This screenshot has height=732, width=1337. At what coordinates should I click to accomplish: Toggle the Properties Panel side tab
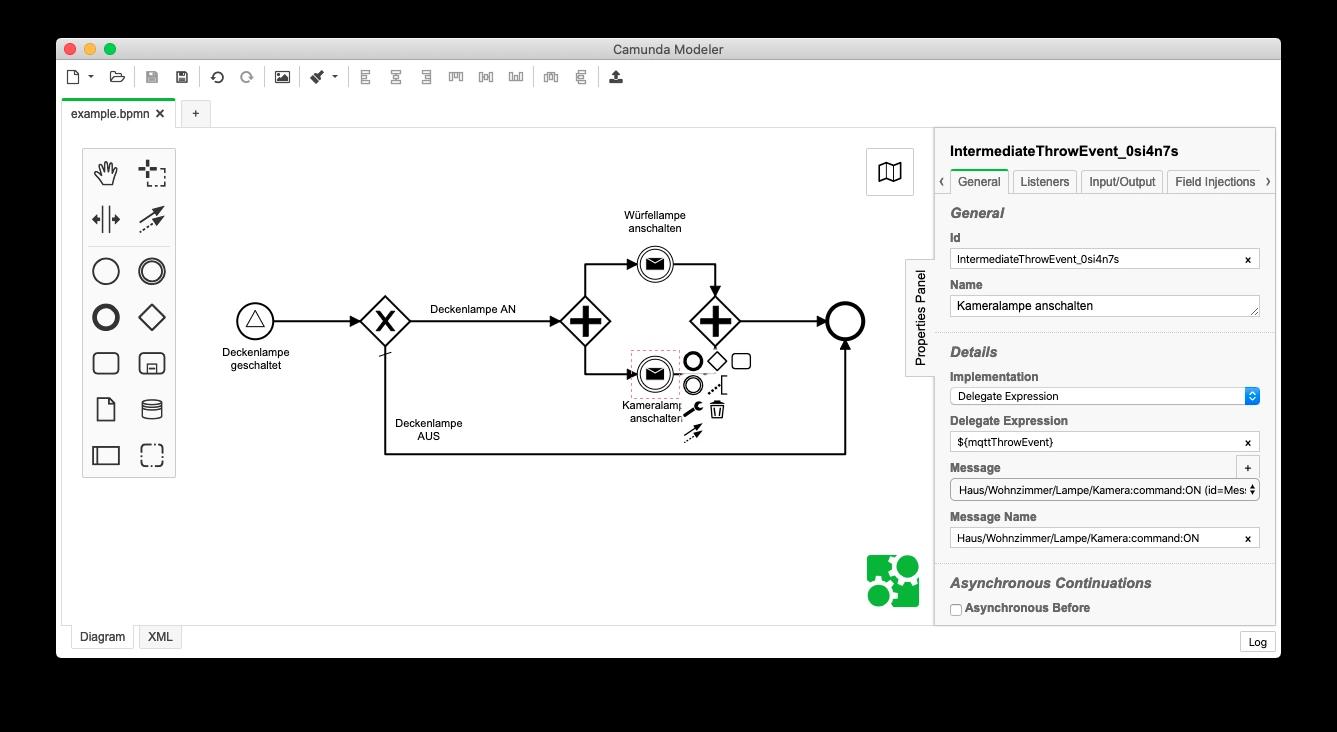click(x=920, y=317)
